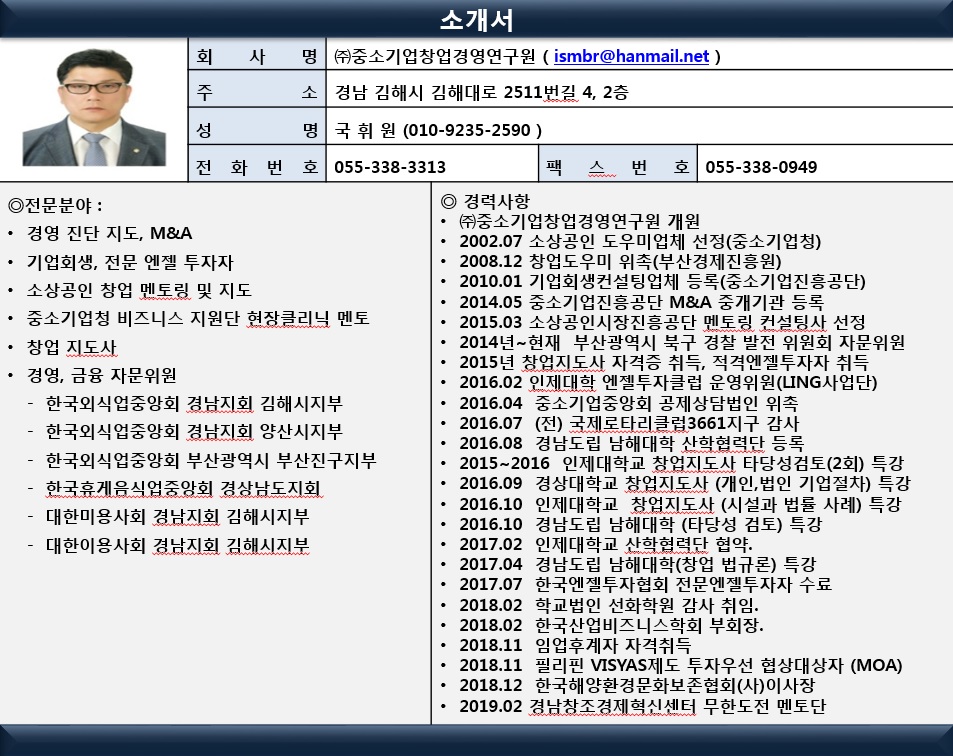Select the 2018.11 임업후계자 자격취득 line
The image size is (953, 756).
click(x=575, y=645)
